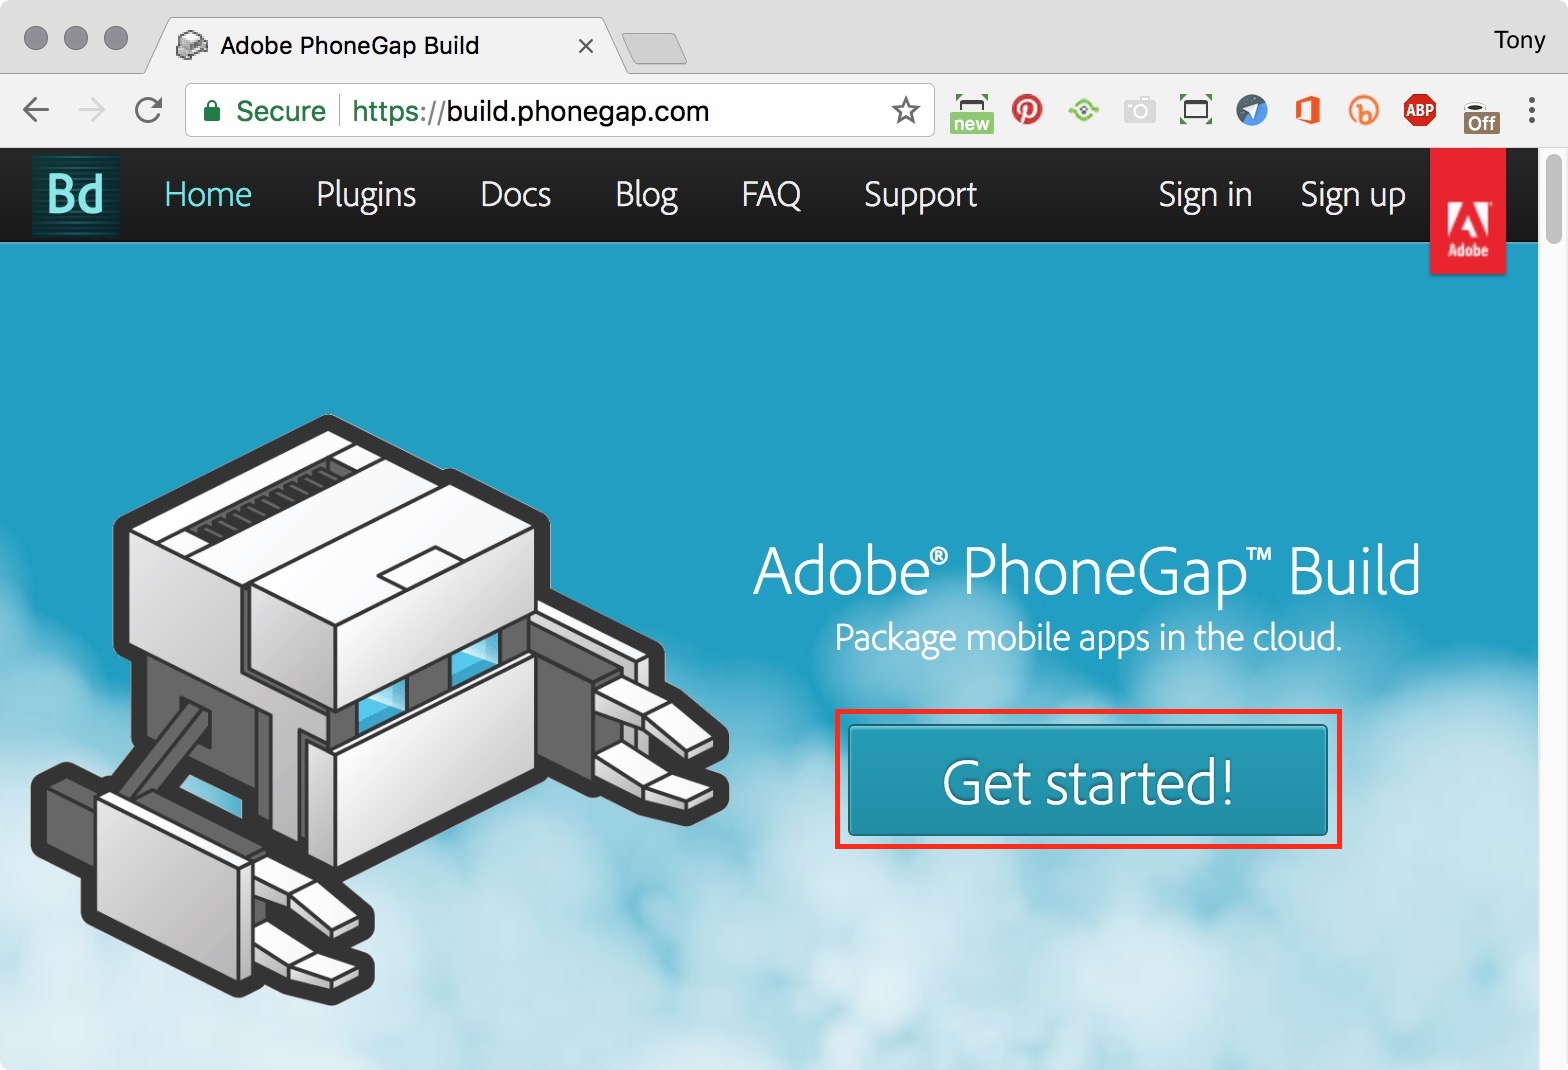Click the PhoneGap robot illustration

point(380,708)
